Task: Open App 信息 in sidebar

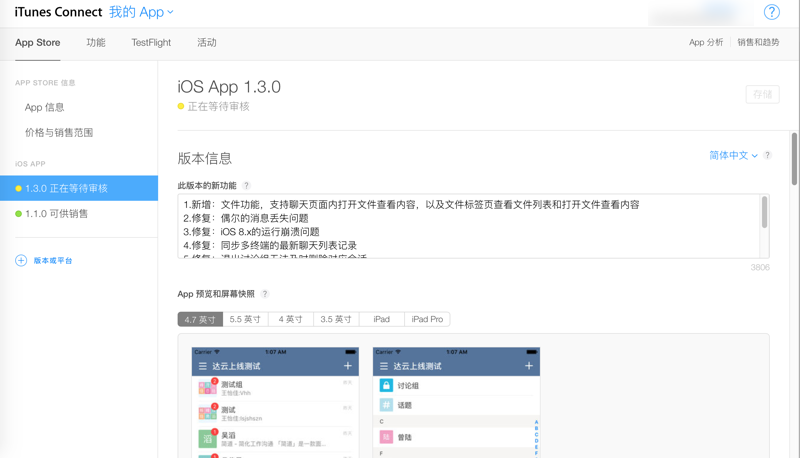Action: 44,108
